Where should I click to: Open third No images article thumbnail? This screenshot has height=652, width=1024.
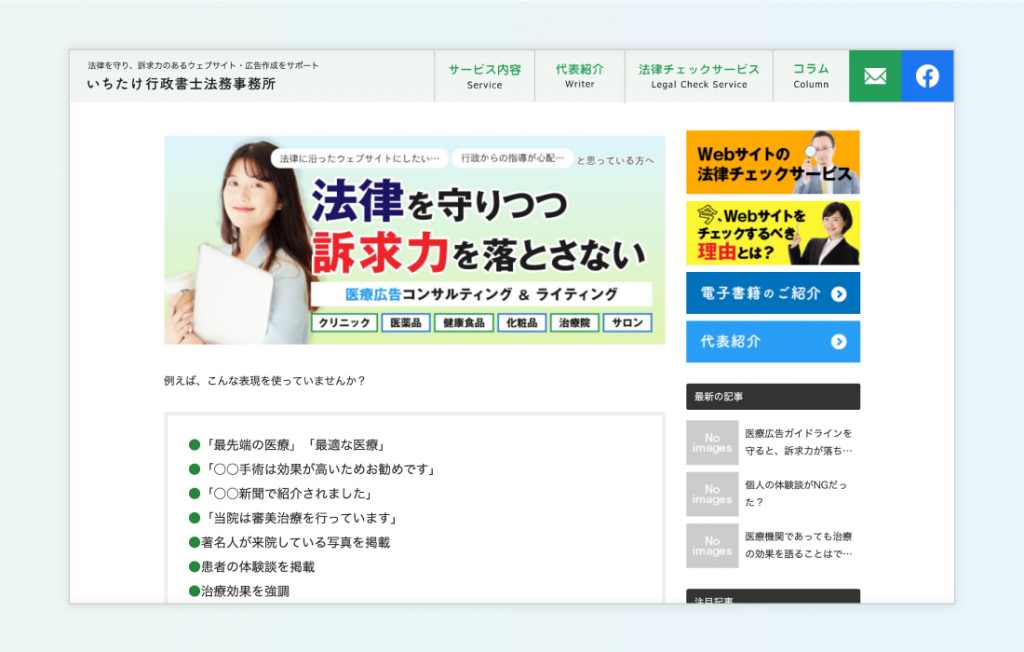[712, 546]
